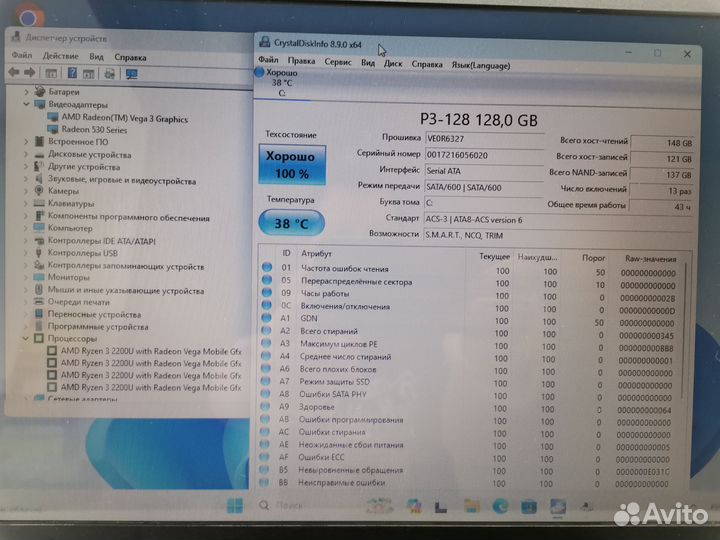This screenshot has height=540, width=720.
Task: Click the status circle for attribute 01 Частота ошибок чтения
Action: [x=267, y=267]
